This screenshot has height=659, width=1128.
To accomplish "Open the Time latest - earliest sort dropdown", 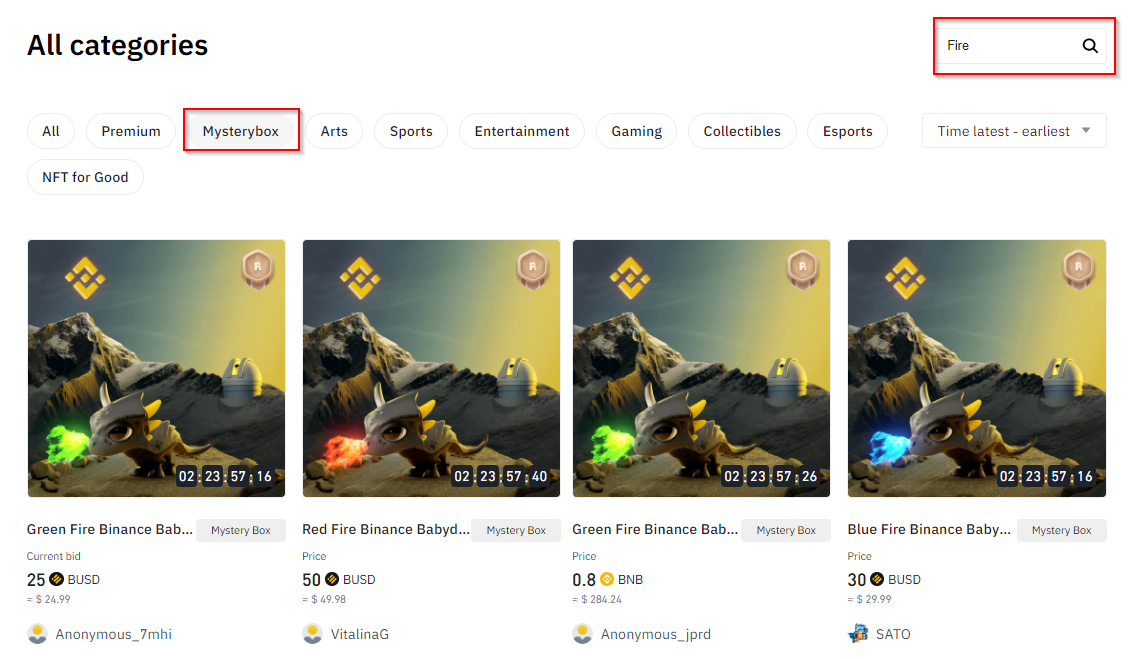I will tap(1014, 131).
